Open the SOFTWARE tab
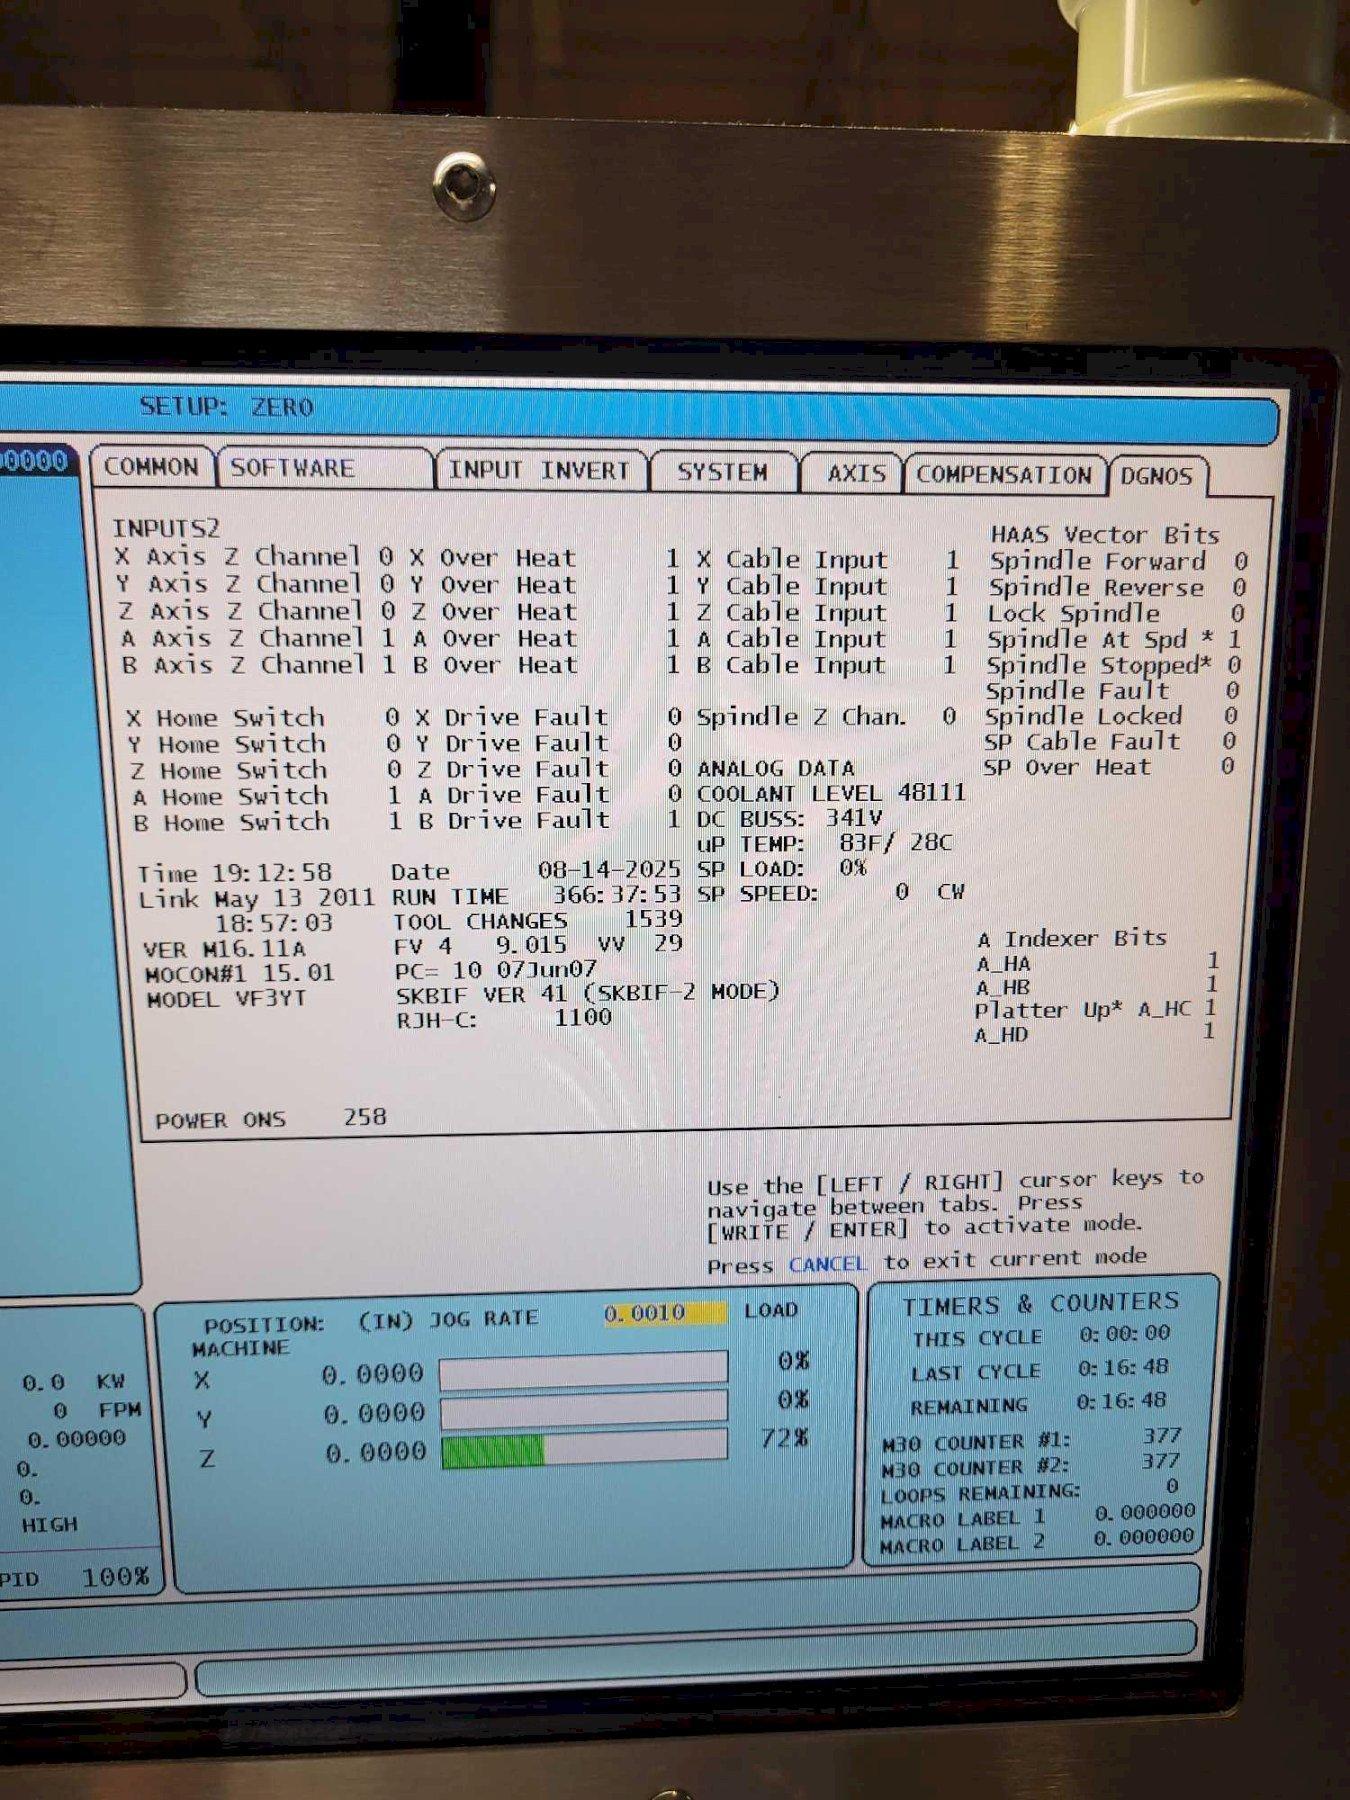 (x=292, y=468)
